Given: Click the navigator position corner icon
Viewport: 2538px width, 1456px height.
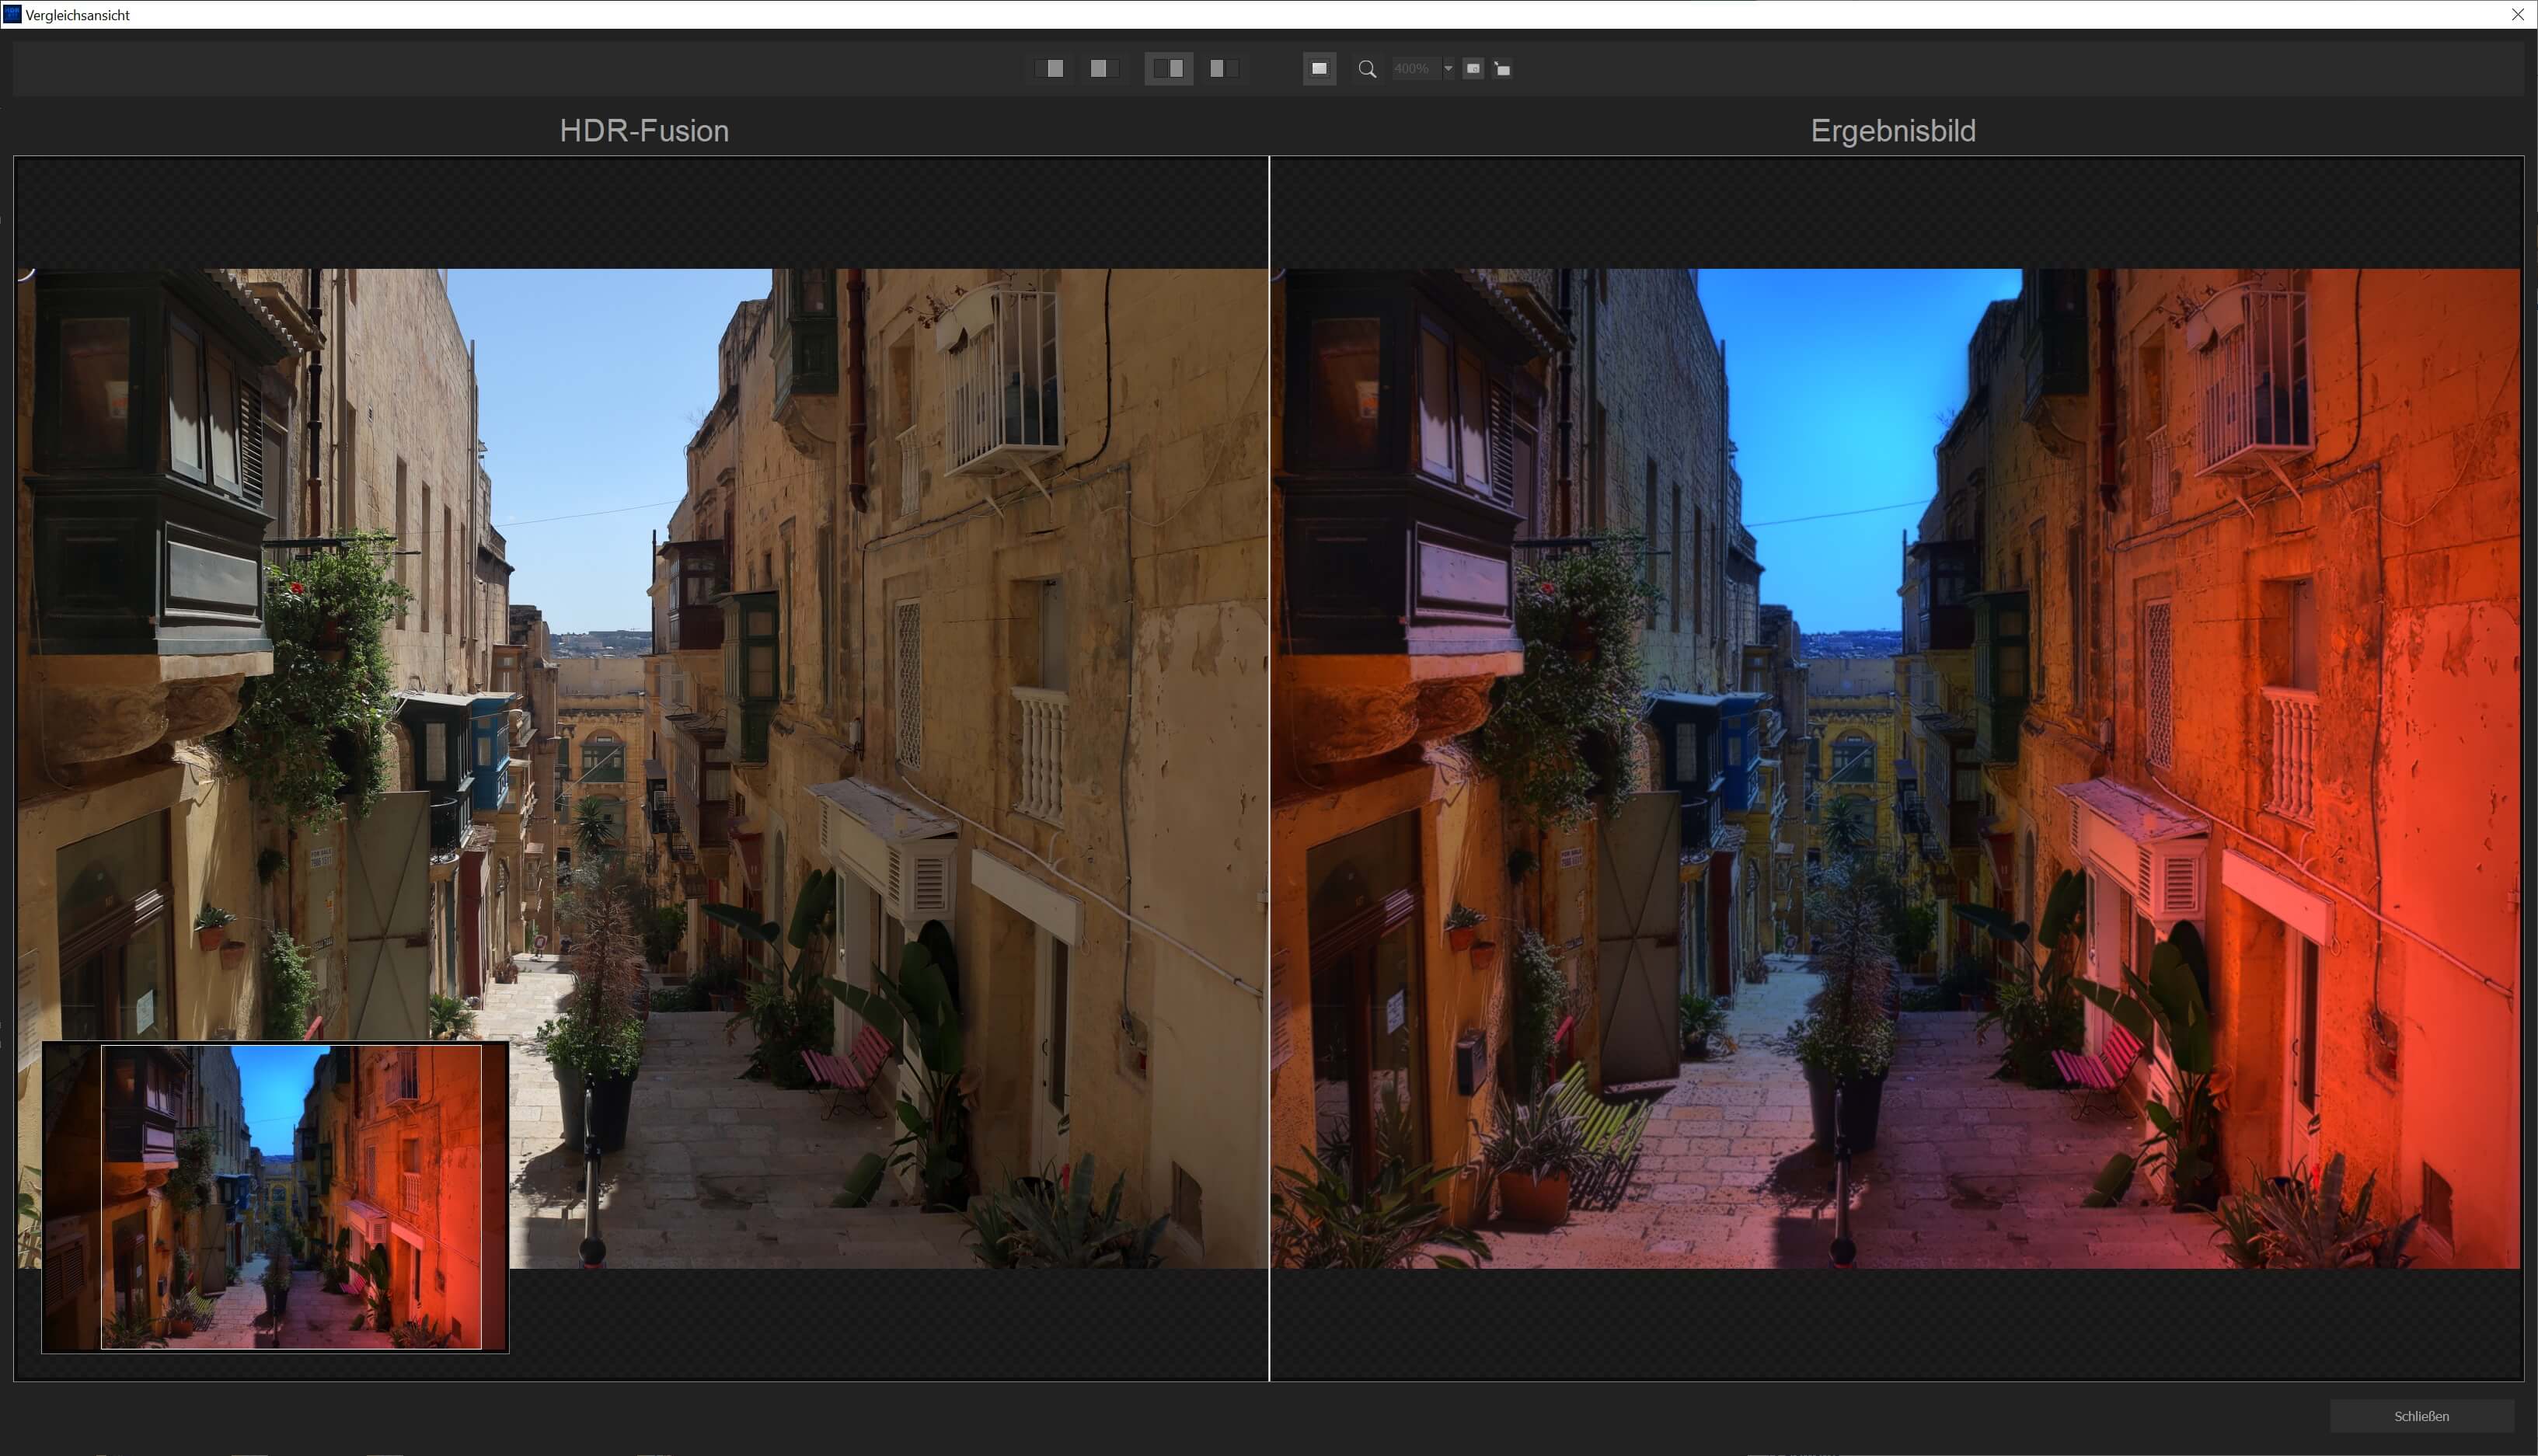Looking at the screenshot, I should click(1502, 69).
